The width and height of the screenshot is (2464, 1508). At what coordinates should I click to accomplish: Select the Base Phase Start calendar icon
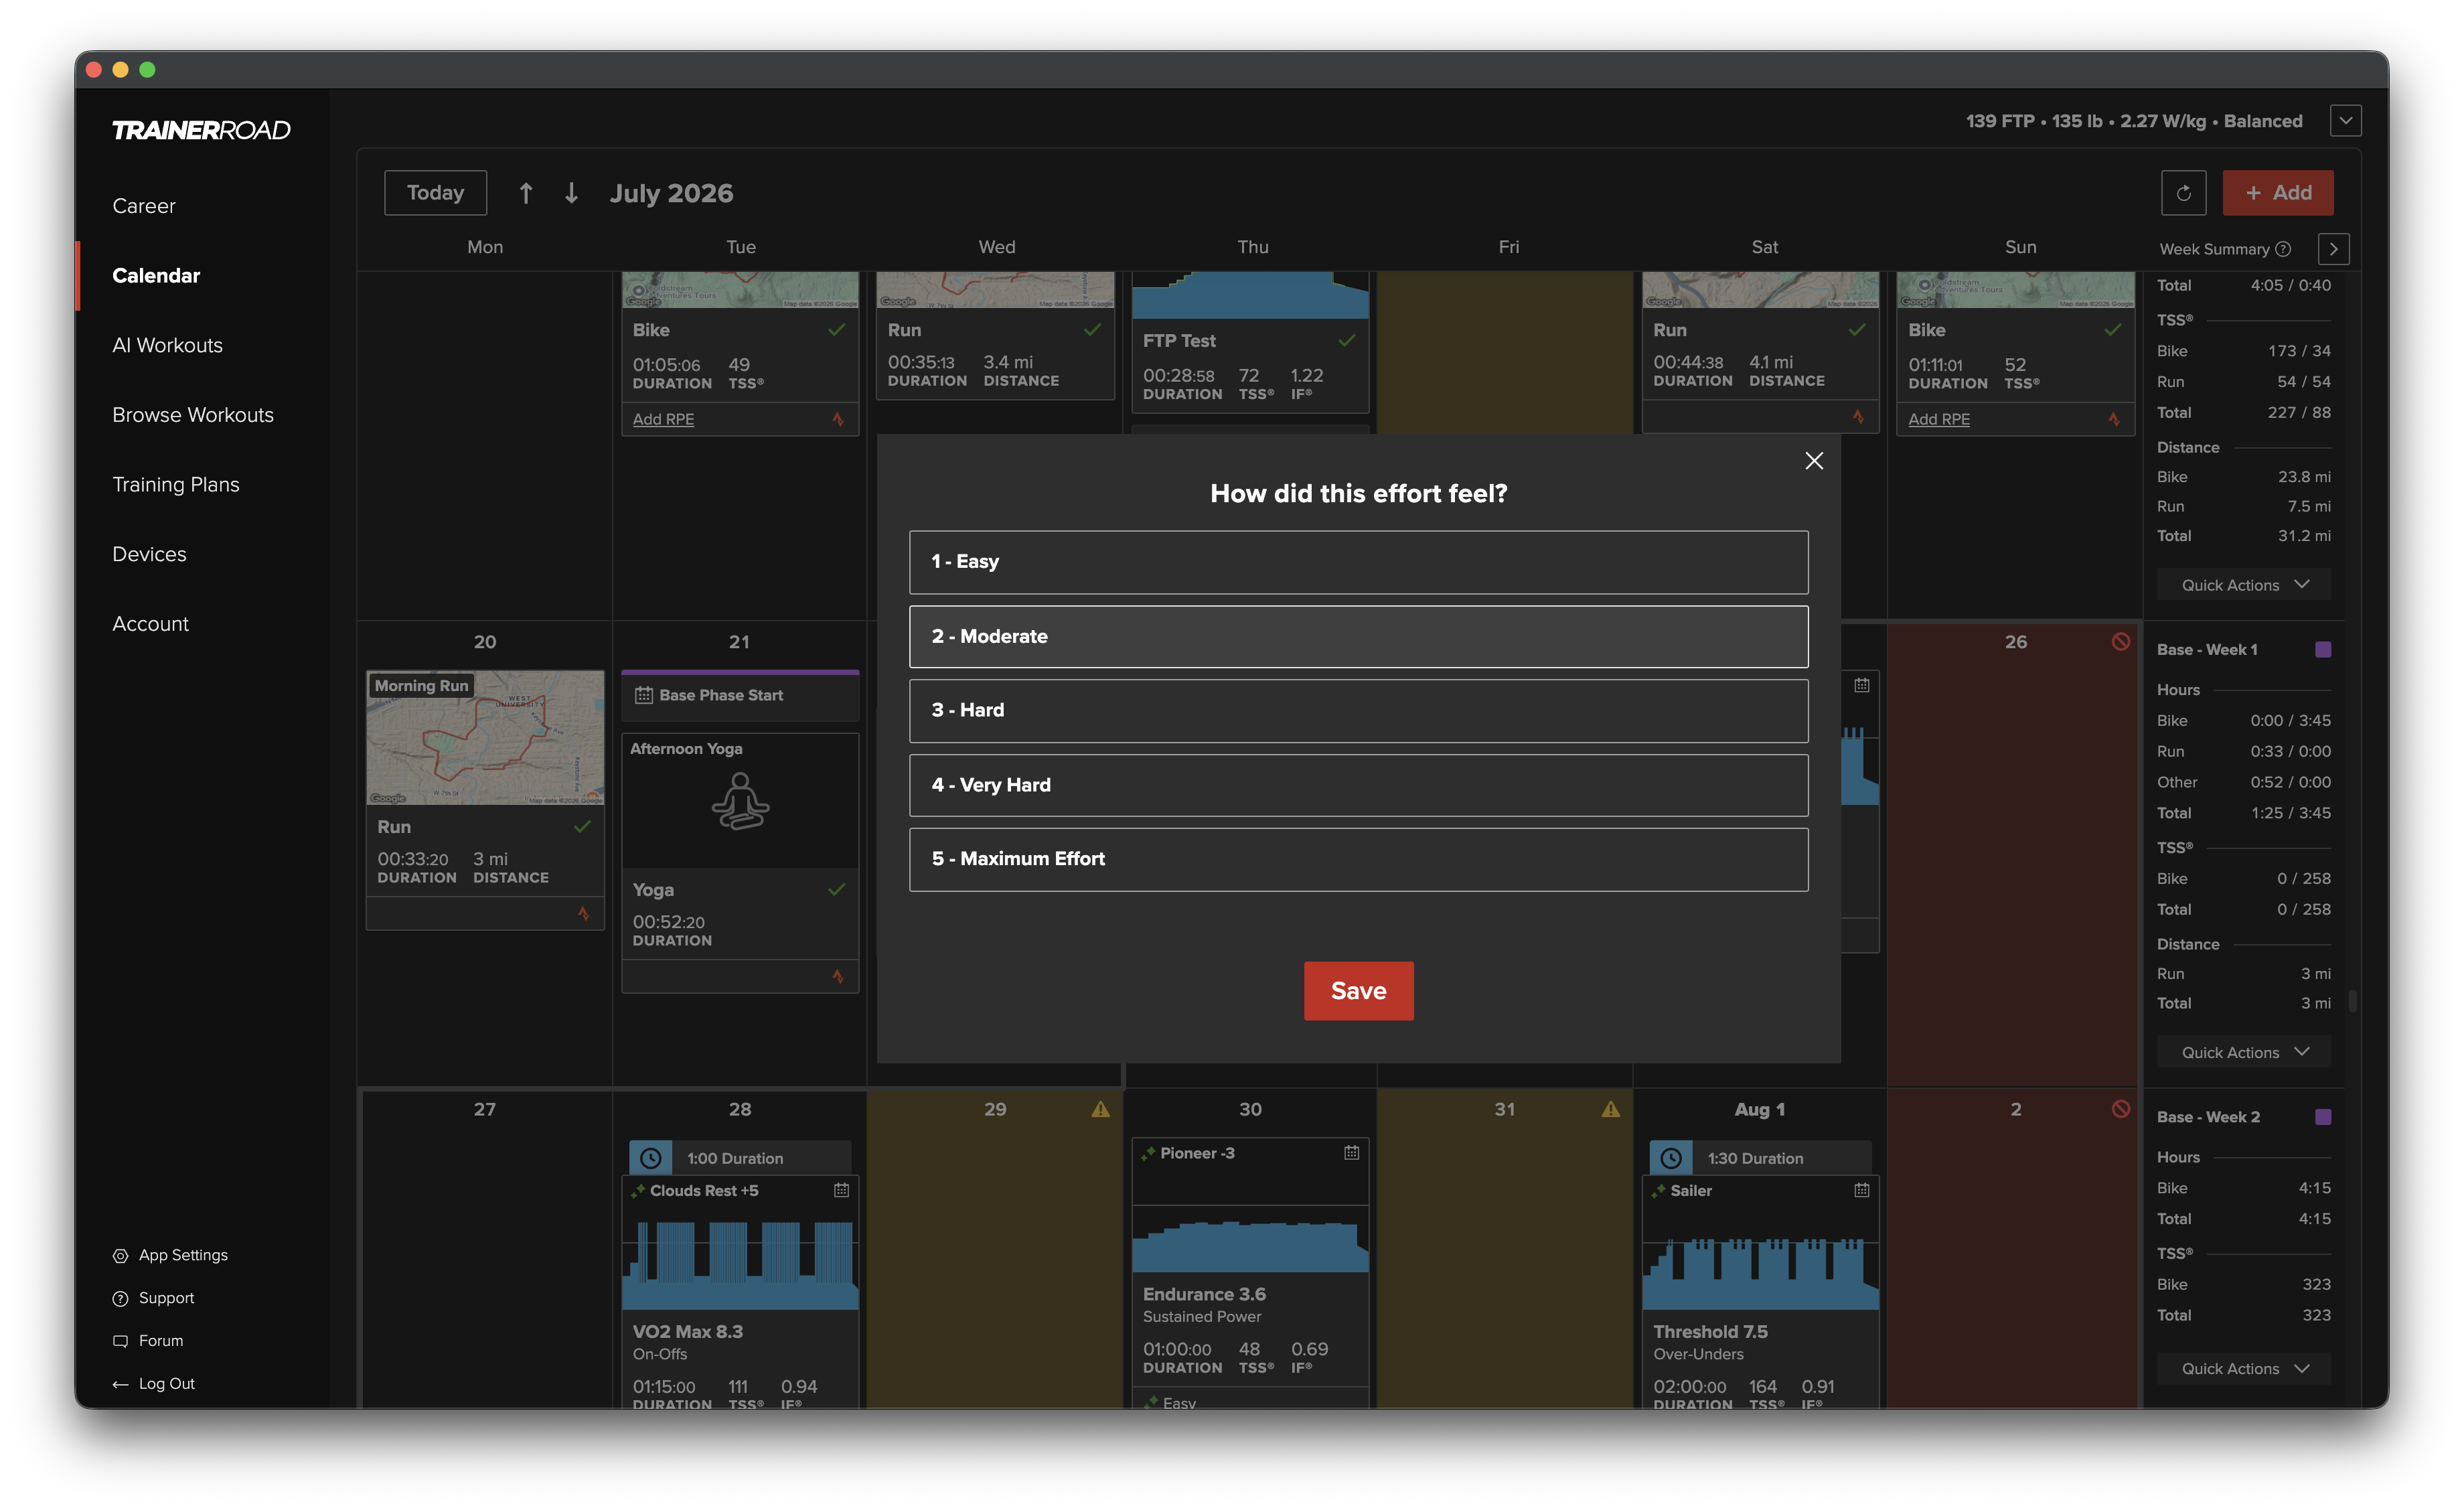point(644,695)
